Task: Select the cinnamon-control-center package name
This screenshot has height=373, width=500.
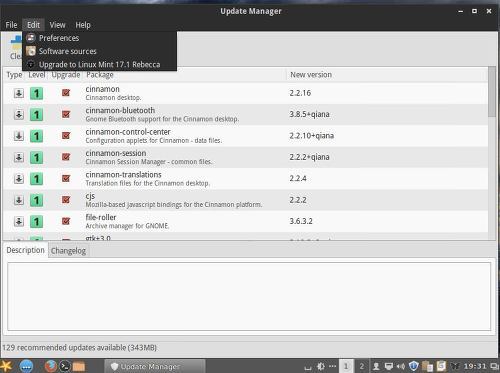Action: (x=128, y=132)
